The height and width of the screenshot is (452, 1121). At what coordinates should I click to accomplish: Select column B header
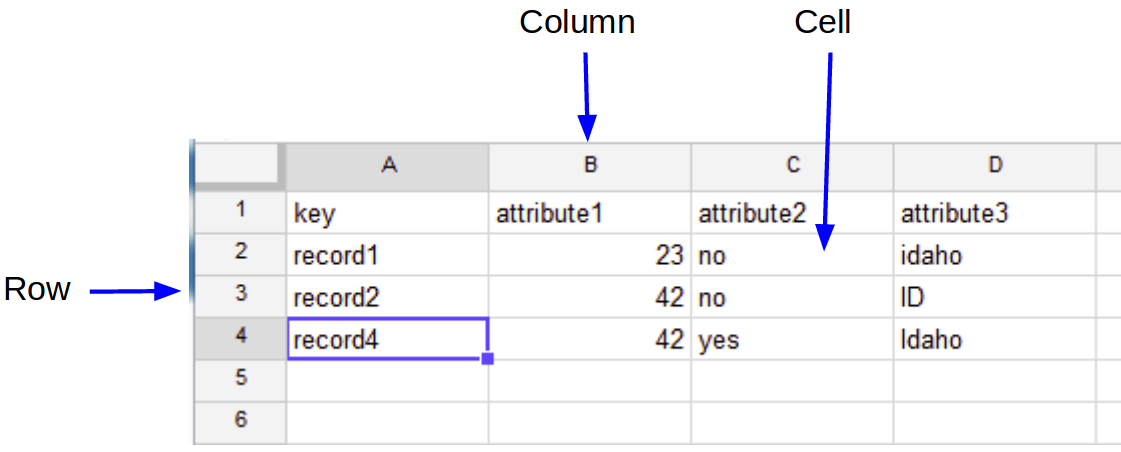pyautogui.click(x=590, y=166)
